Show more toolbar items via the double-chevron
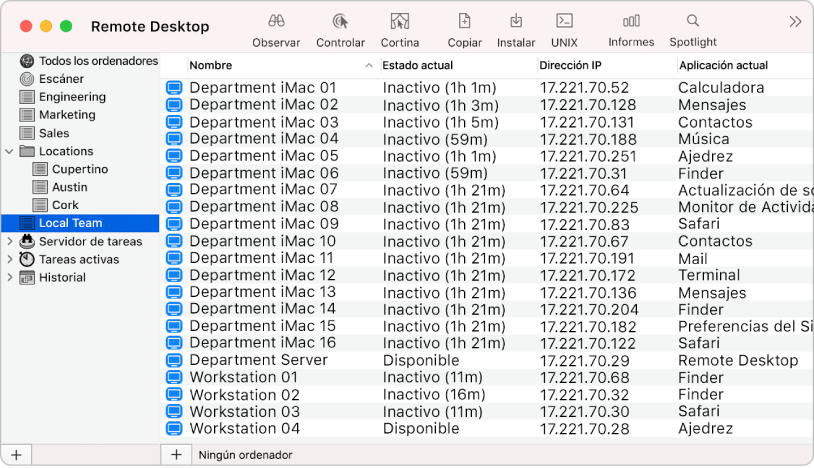The height and width of the screenshot is (468, 814). click(795, 22)
